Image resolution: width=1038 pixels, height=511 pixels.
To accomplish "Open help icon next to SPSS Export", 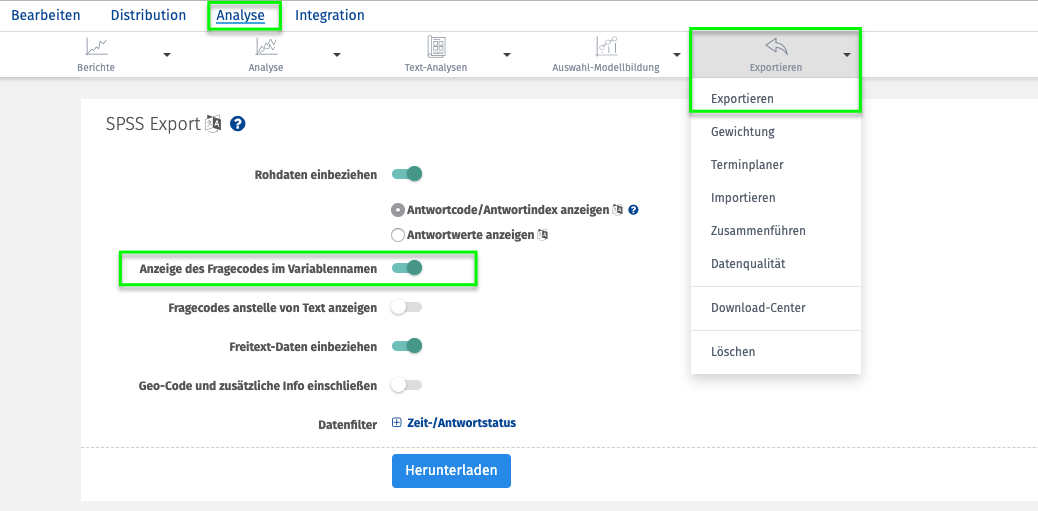I will tap(238, 124).
